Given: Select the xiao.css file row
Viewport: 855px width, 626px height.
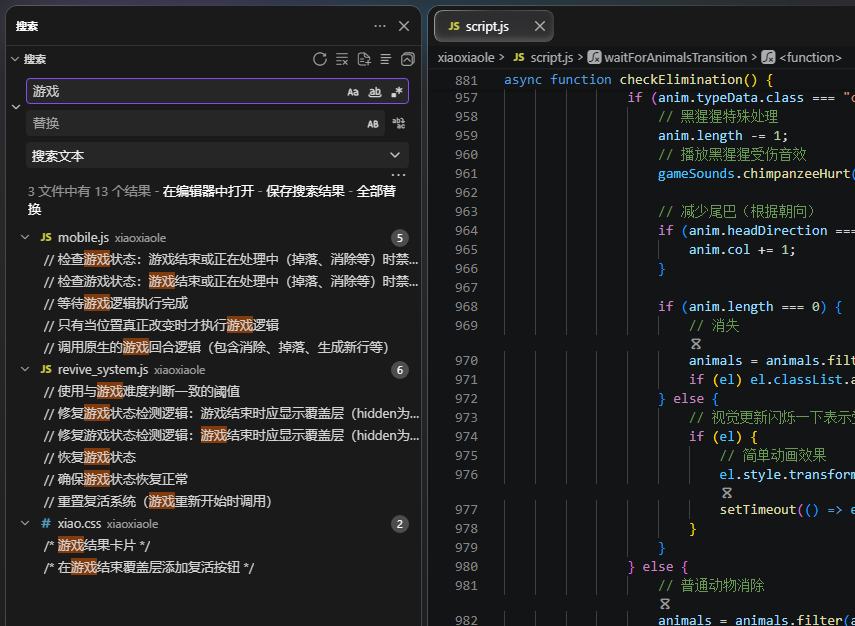Looking at the screenshot, I should 213,523.
